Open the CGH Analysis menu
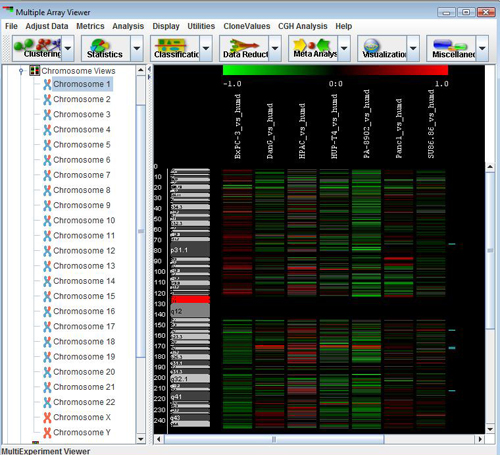This screenshot has width=500, height=455. tap(303, 26)
